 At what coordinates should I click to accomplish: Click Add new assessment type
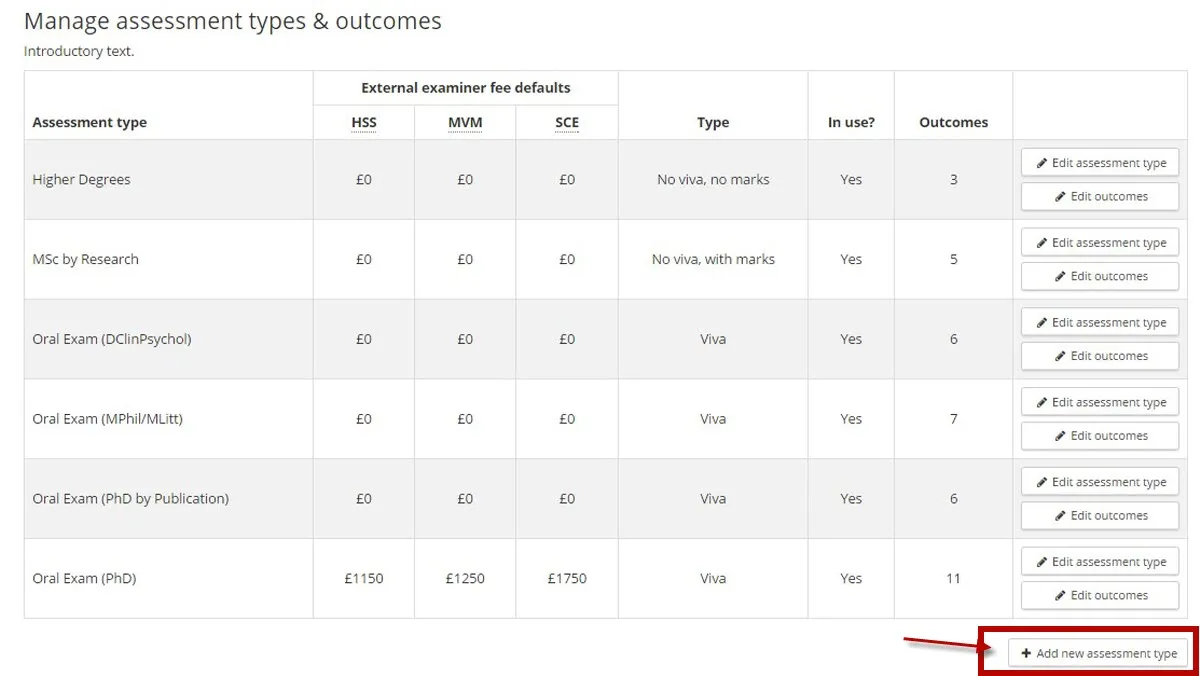point(1098,653)
